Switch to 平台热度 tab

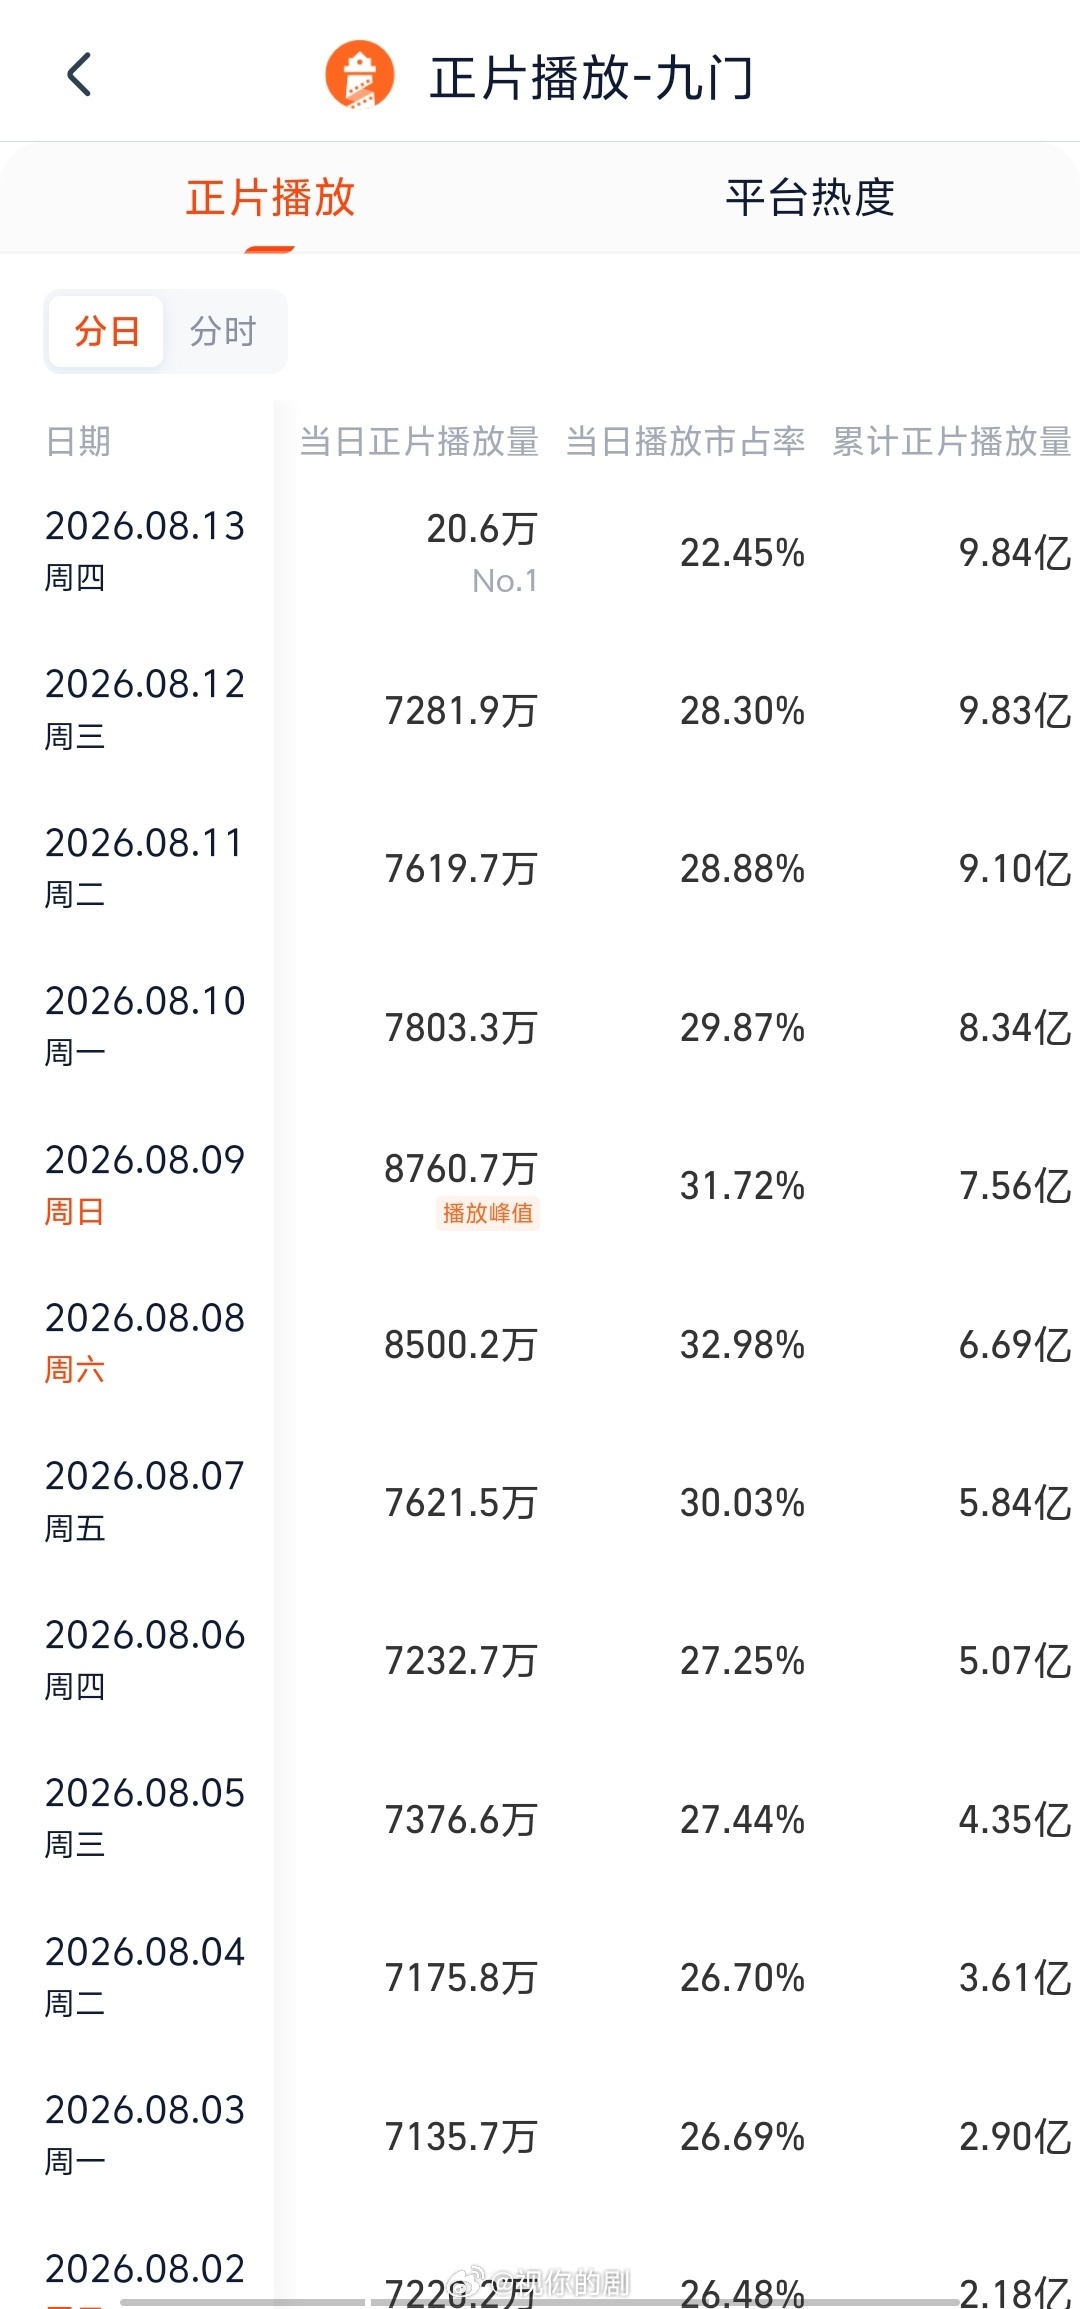(x=810, y=197)
